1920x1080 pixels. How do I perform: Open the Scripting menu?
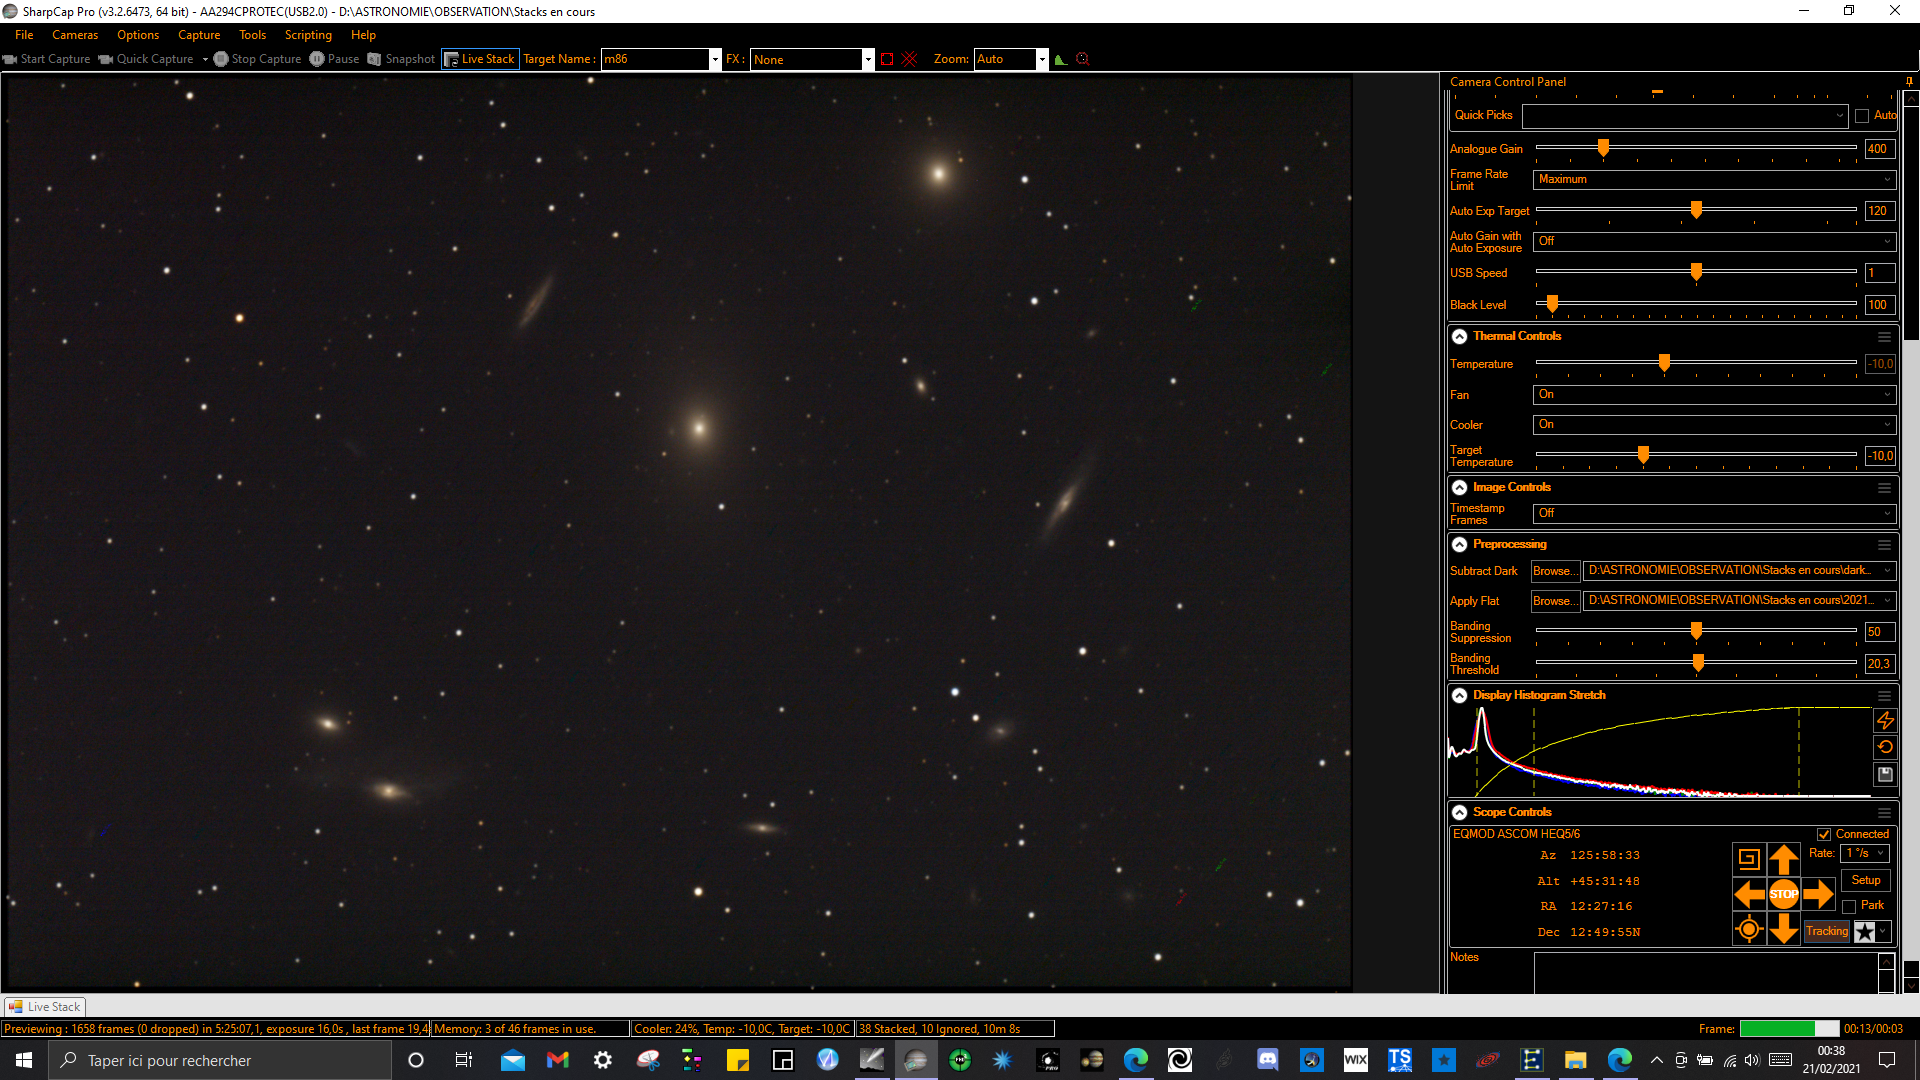point(308,35)
